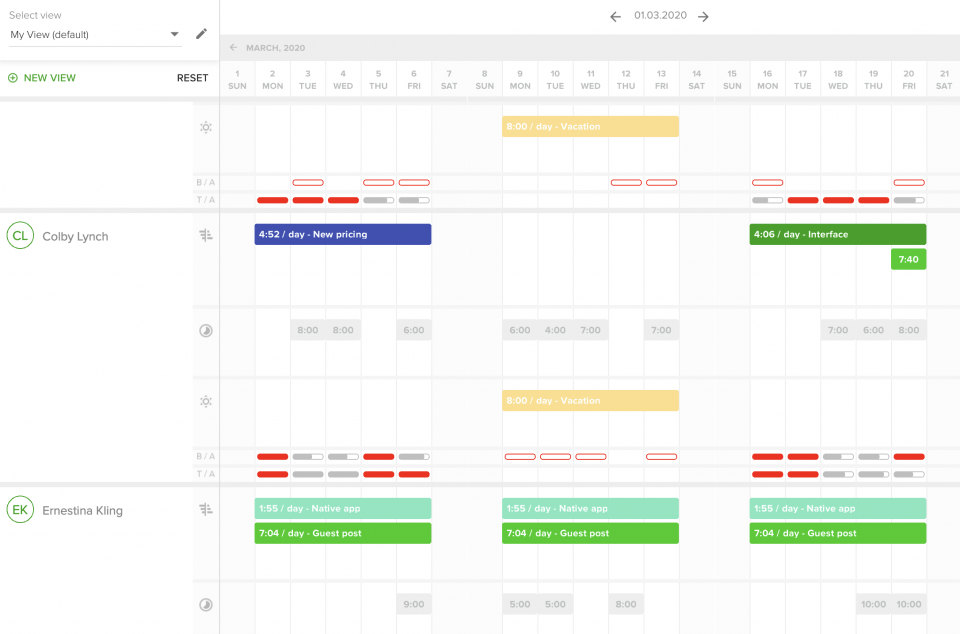Edit the current view with pencil icon
The height and width of the screenshot is (634, 960).
pyautogui.click(x=201, y=34)
